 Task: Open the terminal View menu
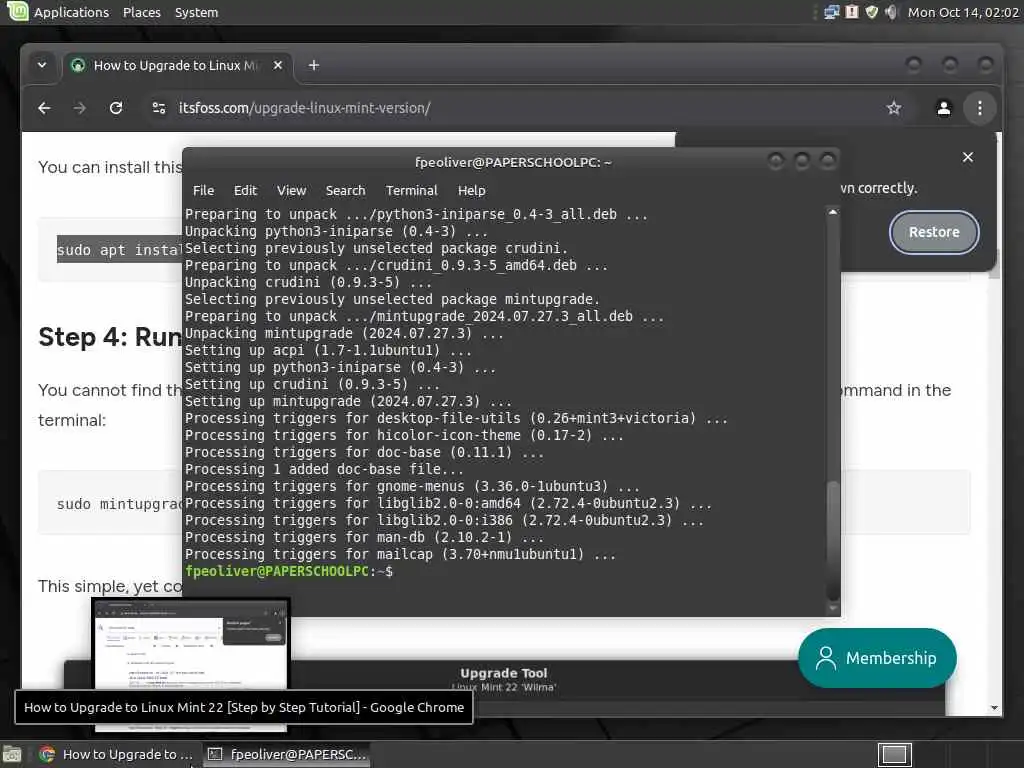click(x=291, y=190)
